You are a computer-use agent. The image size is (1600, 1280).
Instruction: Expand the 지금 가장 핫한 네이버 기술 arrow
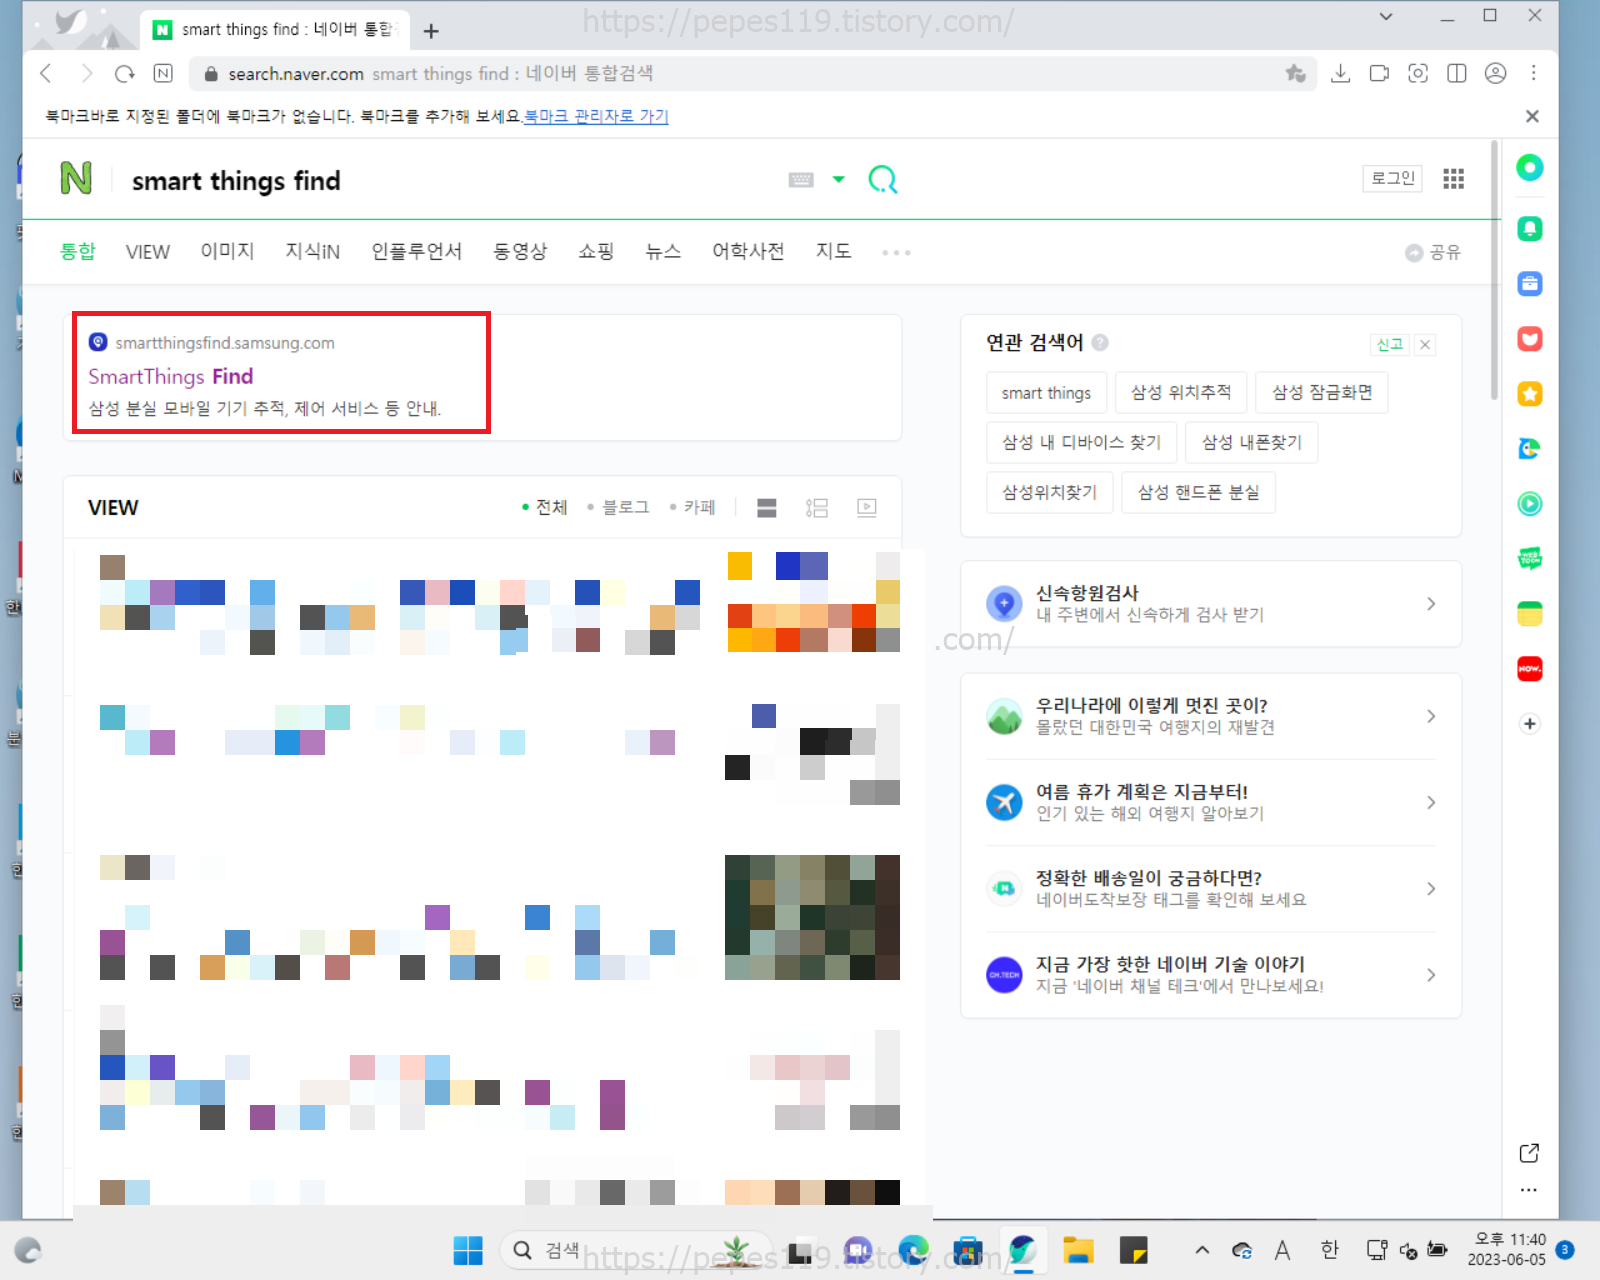tap(1431, 975)
